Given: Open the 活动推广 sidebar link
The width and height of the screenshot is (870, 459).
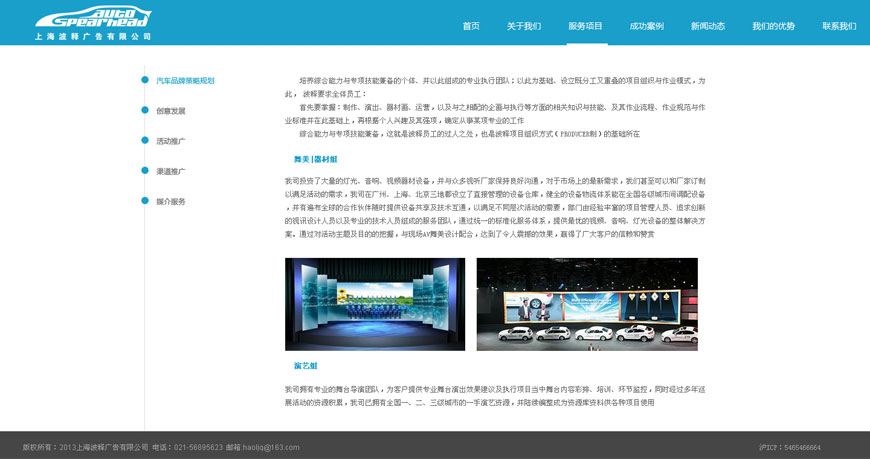Looking at the screenshot, I should coord(171,141).
